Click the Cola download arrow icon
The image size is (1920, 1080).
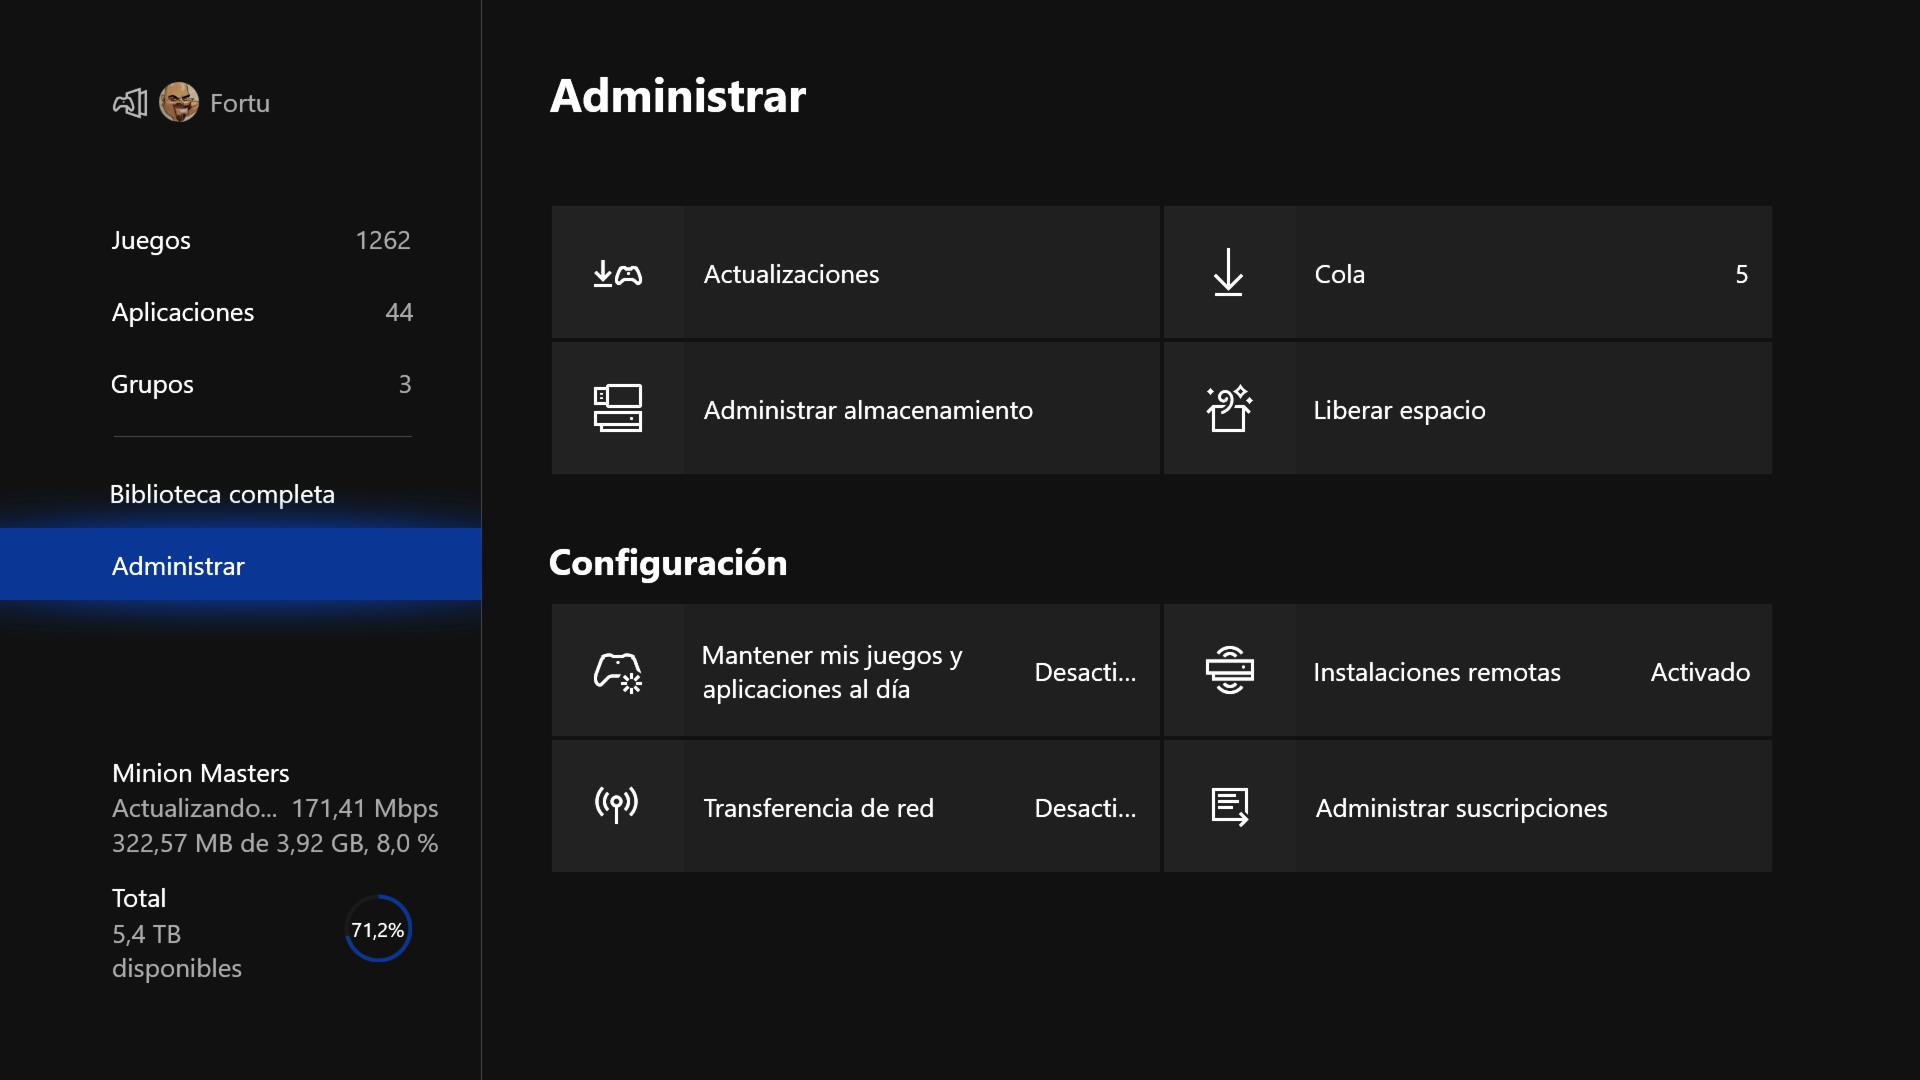pos(1228,273)
